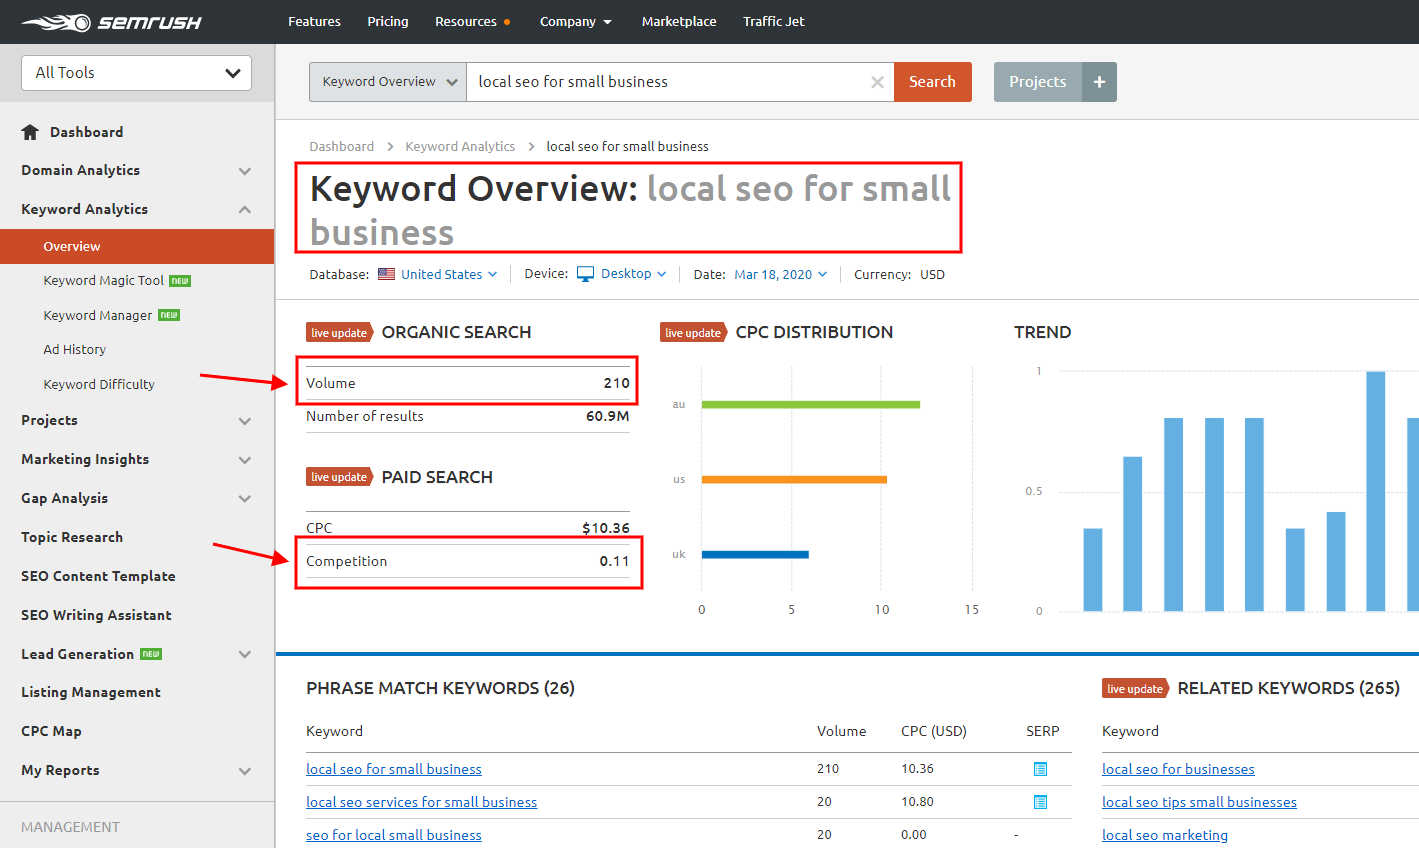Select Overview under Keyword Analytics
1419x848 pixels.
click(137, 246)
